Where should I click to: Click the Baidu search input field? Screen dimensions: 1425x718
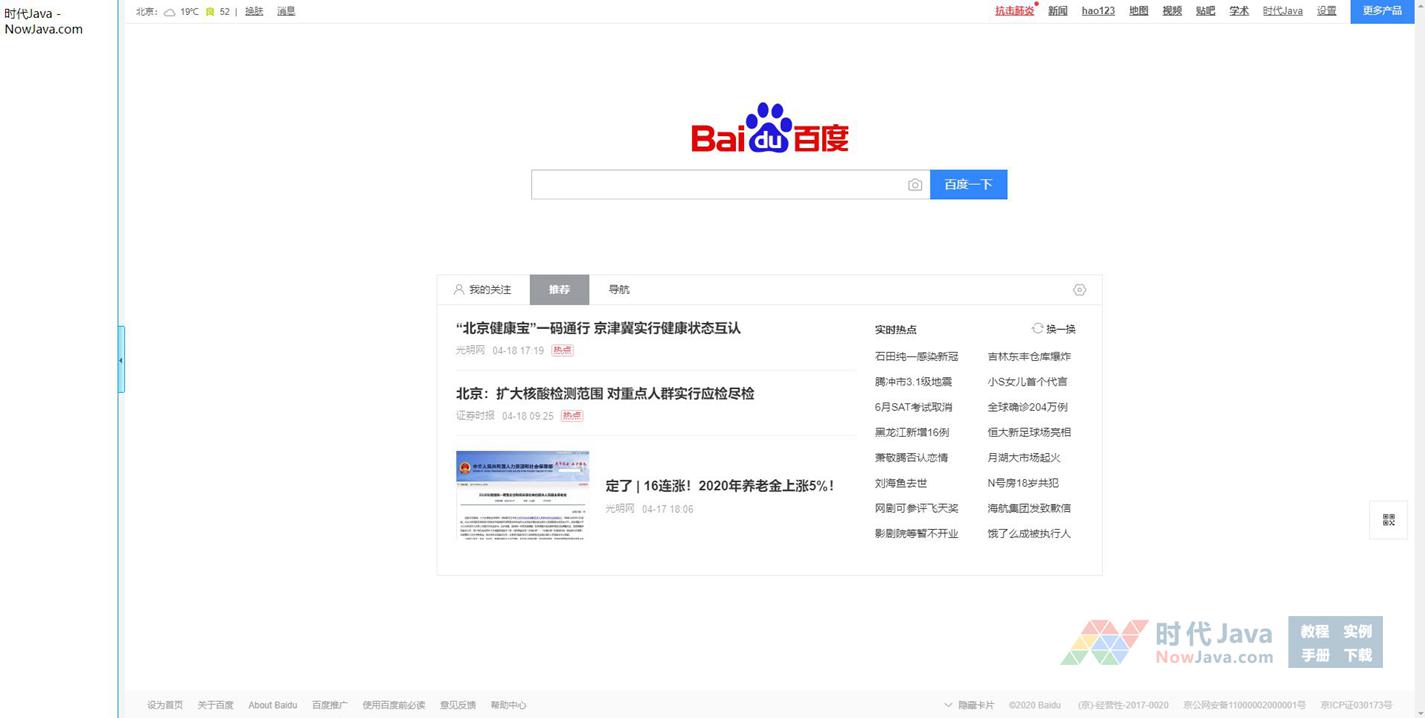click(x=717, y=185)
